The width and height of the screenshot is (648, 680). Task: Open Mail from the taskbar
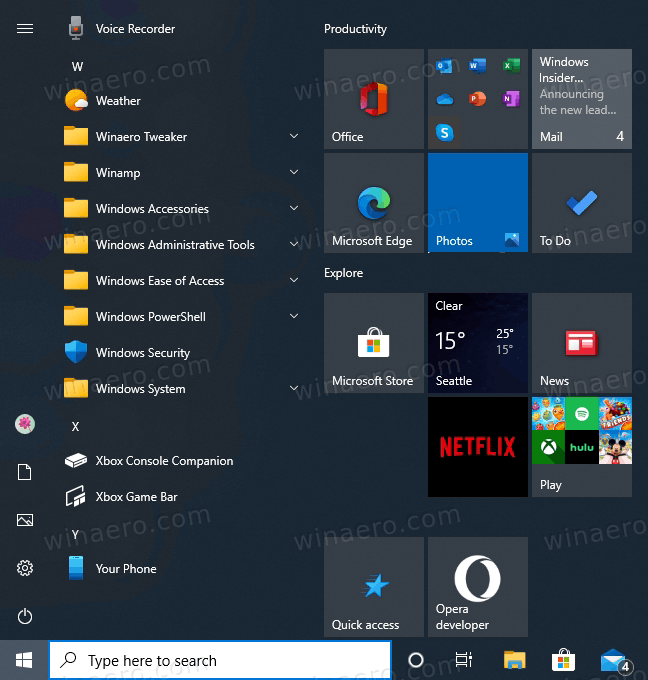pos(615,660)
